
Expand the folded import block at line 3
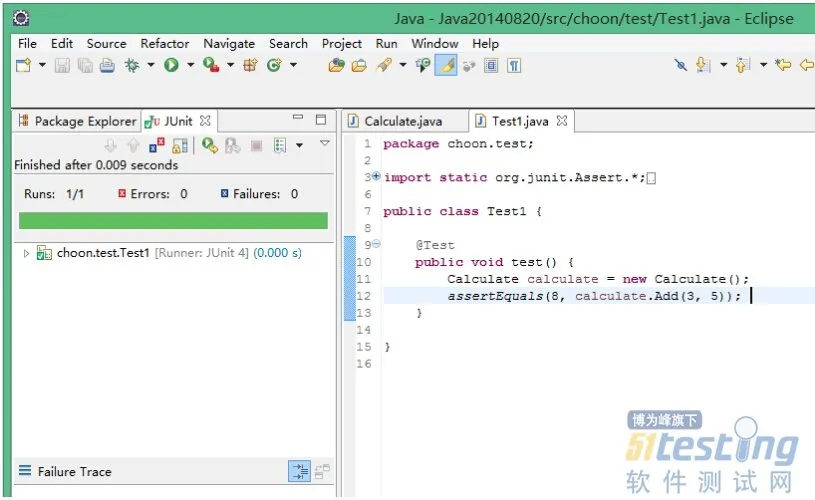(376, 176)
